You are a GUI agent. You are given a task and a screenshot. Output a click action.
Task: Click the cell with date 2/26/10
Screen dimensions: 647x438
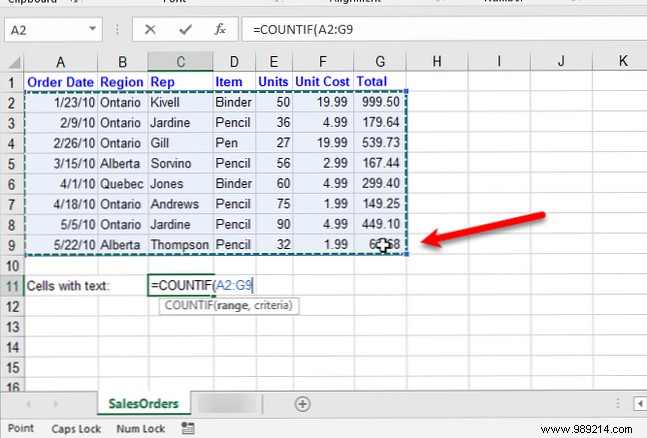point(61,143)
